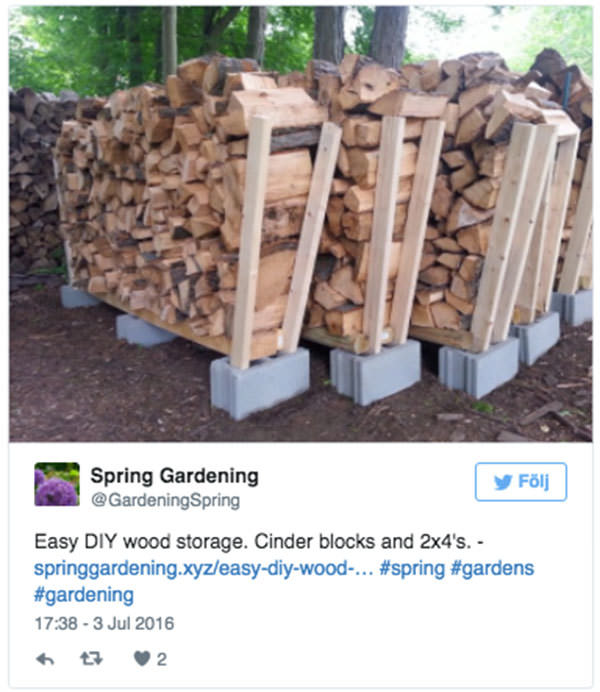Image resolution: width=600 pixels, height=692 pixels.
Task: Open the #spring hashtag
Action: pos(412,568)
